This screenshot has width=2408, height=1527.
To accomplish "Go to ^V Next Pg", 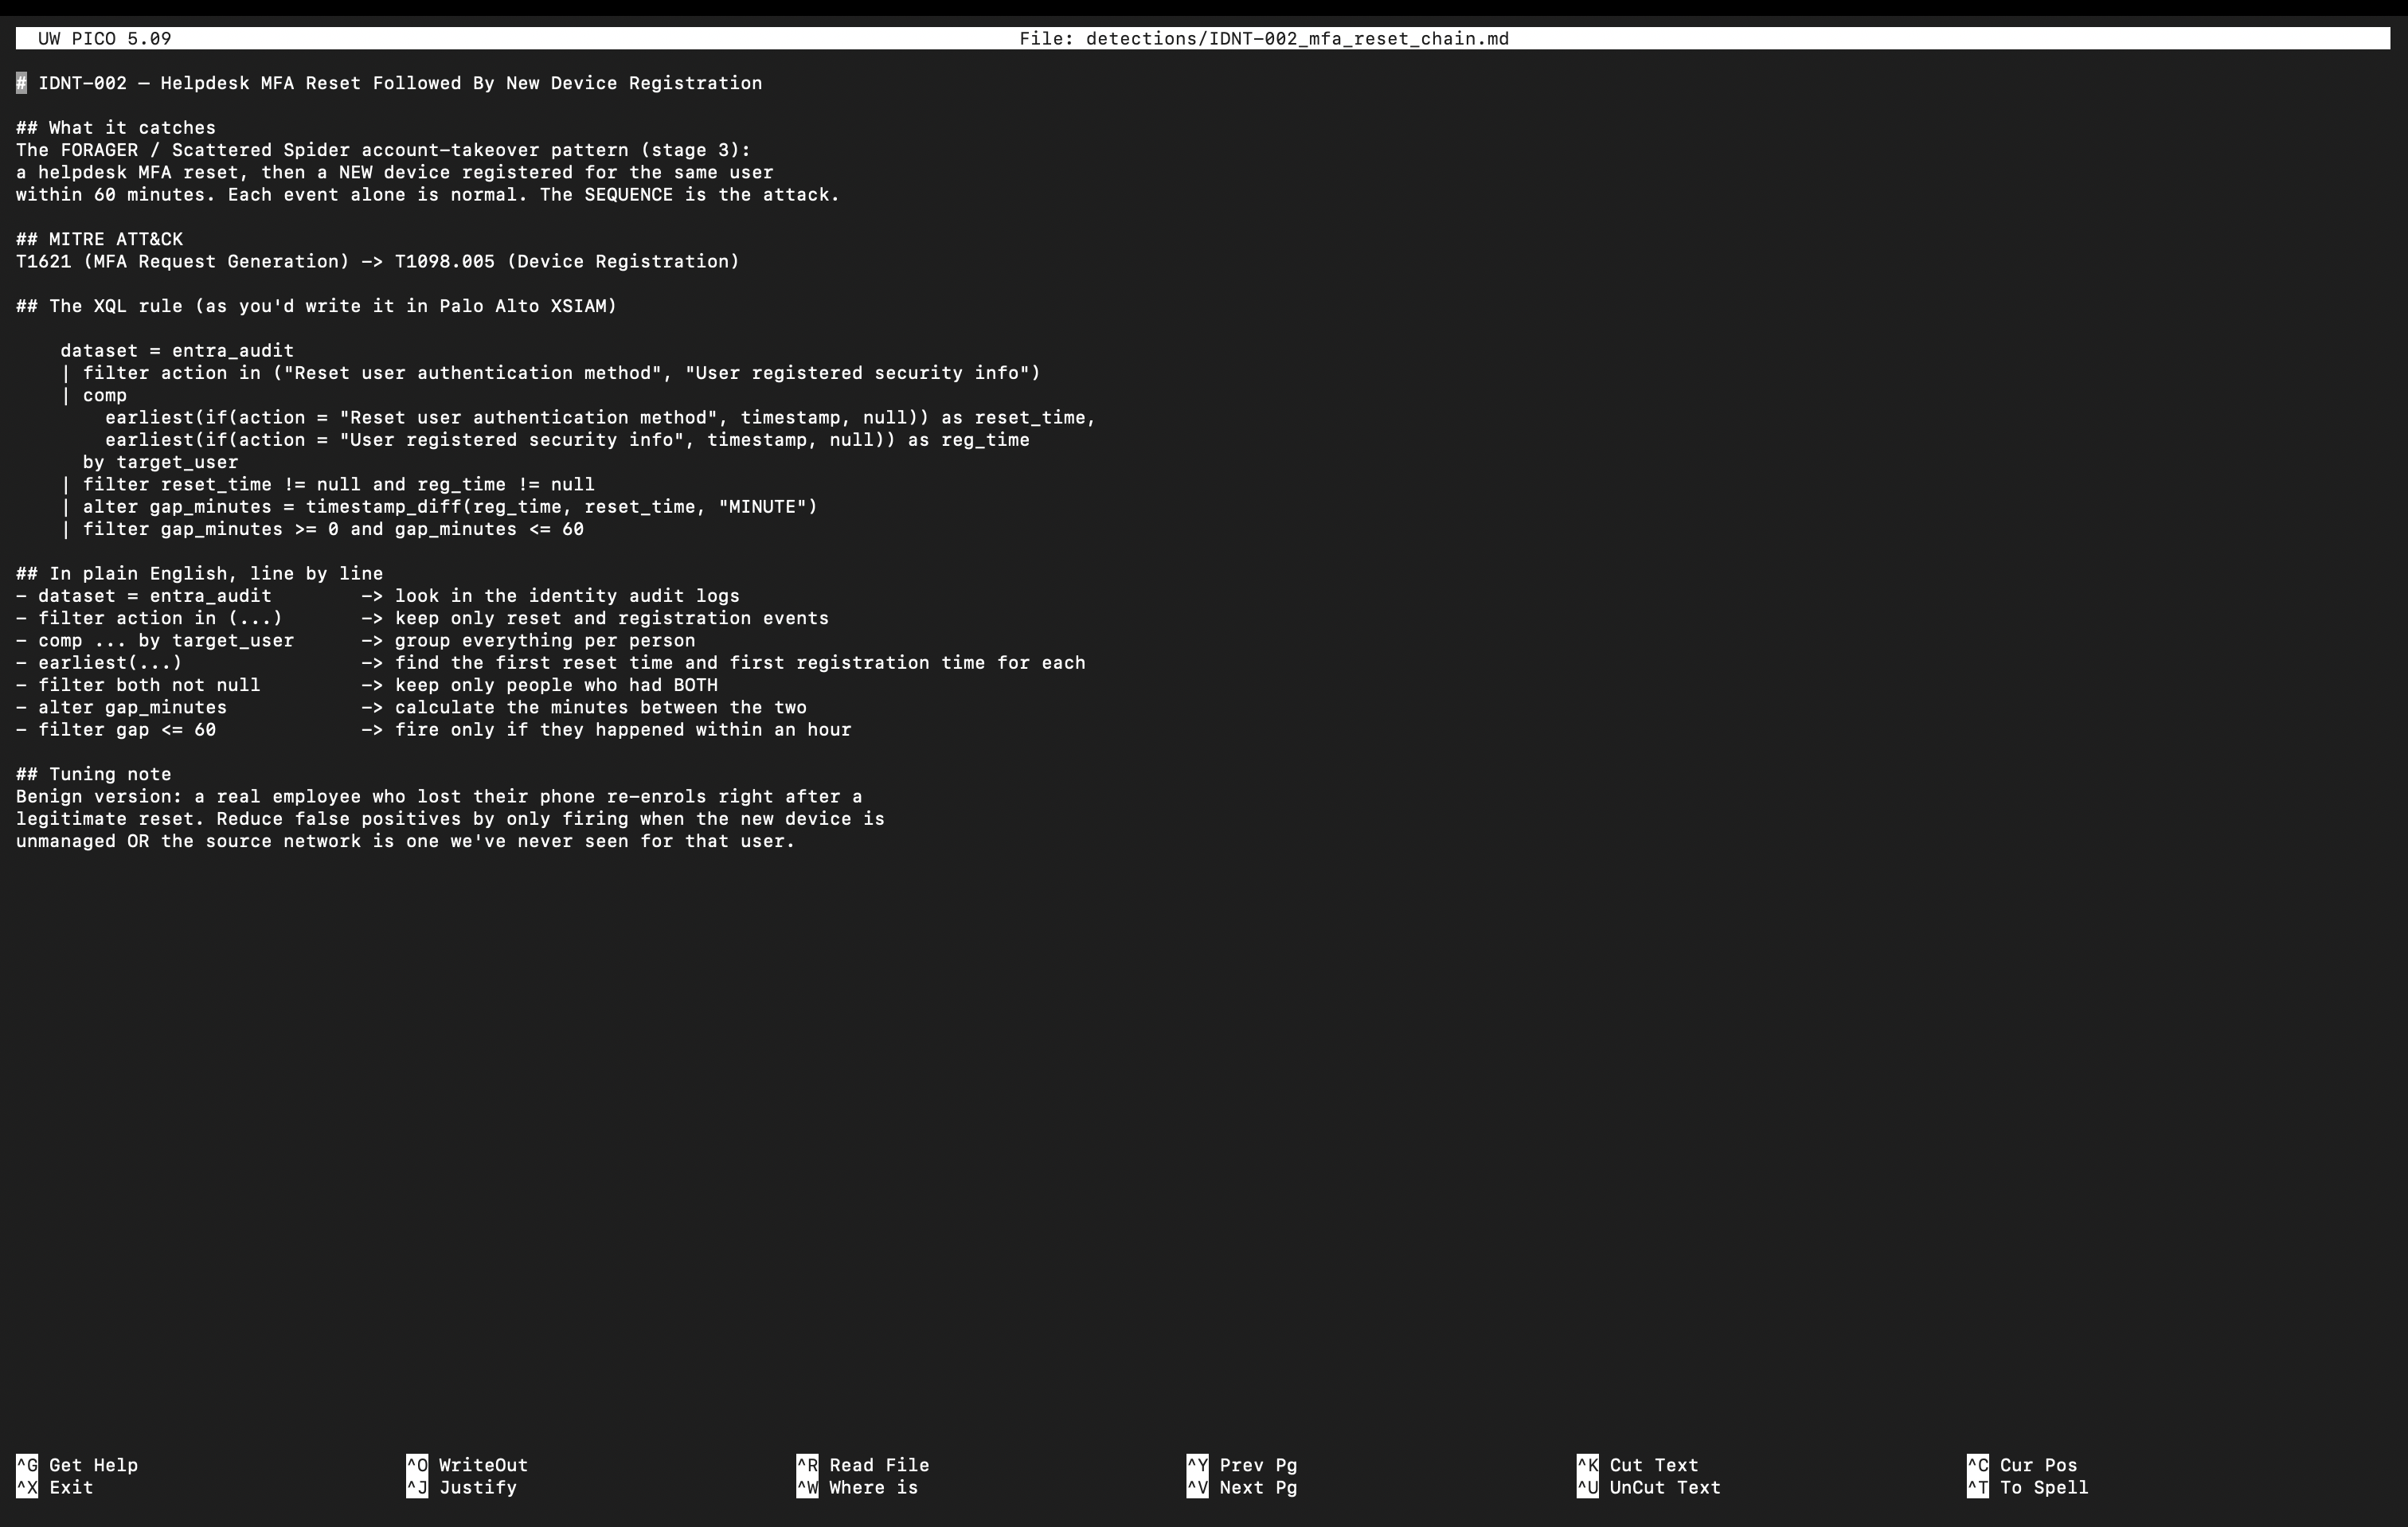I will pyautogui.click(x=1242, y=1487).
